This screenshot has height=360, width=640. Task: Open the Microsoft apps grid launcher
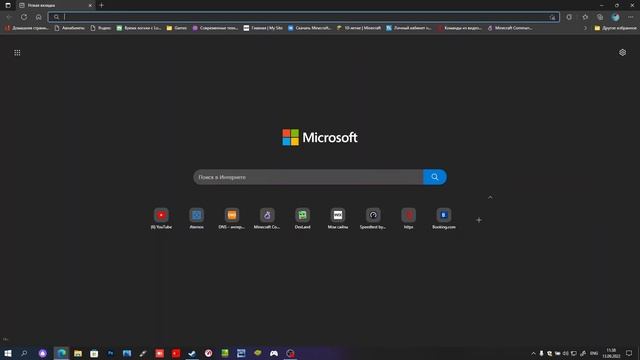(x=17, y=53)
